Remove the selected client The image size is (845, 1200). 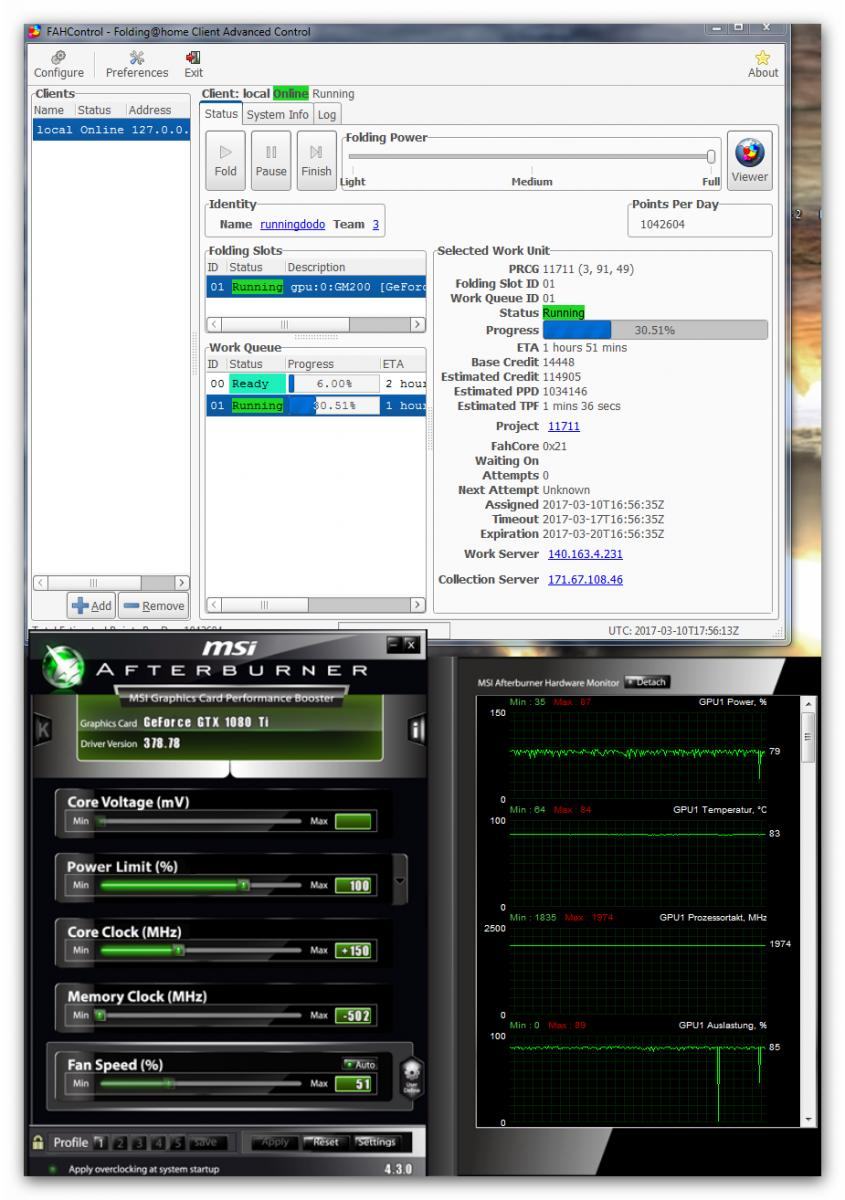(153, 606)
